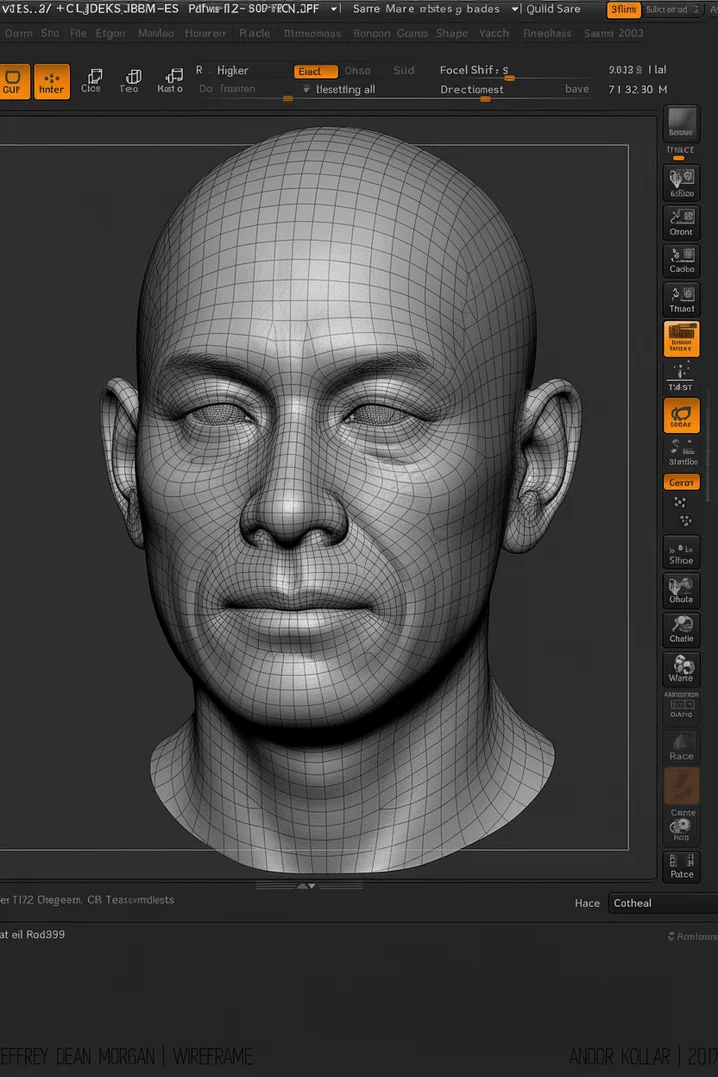Click the Thiaot tool icon
718x1077 pixels.
(x=681, y=299)
